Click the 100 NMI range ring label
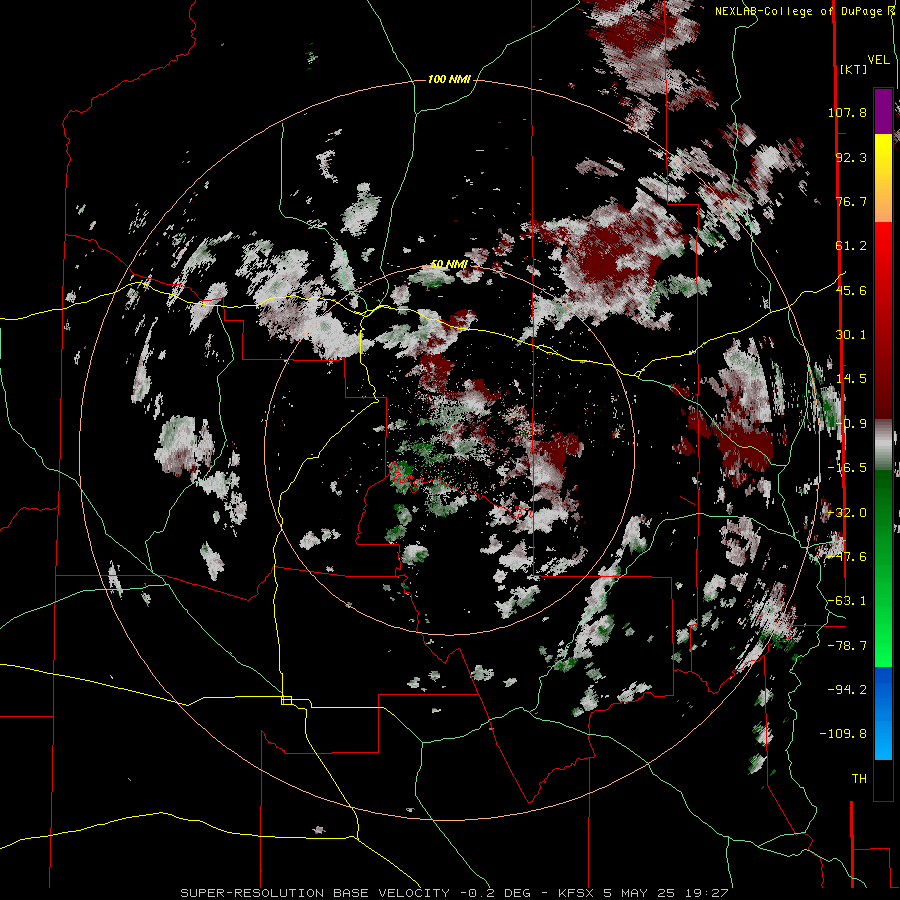The image size is (900, 900). click(x=449, y=79)
